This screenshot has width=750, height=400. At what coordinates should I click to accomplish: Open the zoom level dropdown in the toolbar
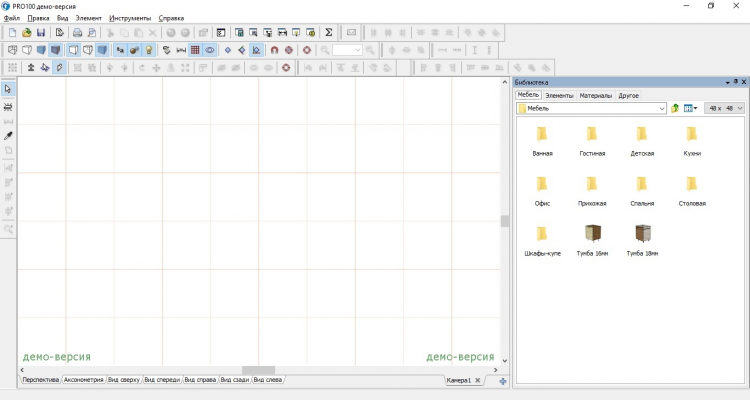(357, 50)
